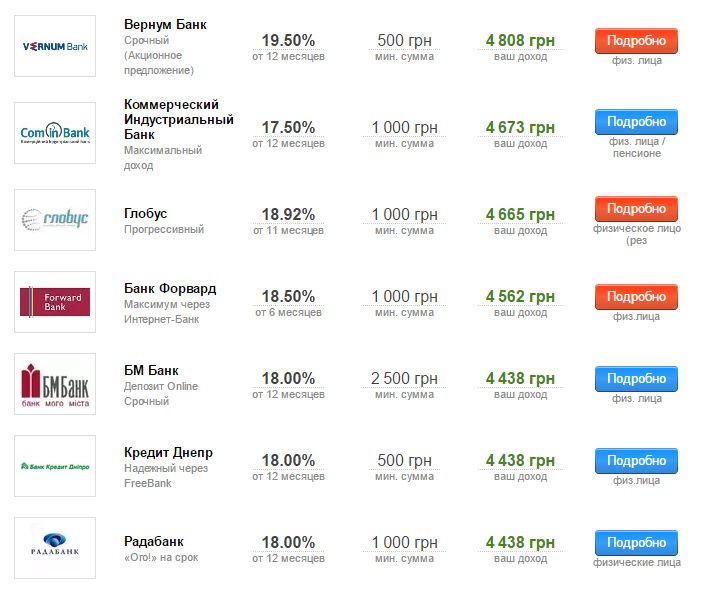Click the orange Подробно button for Вернум Банк
The image size is (703, 591).
636,41
